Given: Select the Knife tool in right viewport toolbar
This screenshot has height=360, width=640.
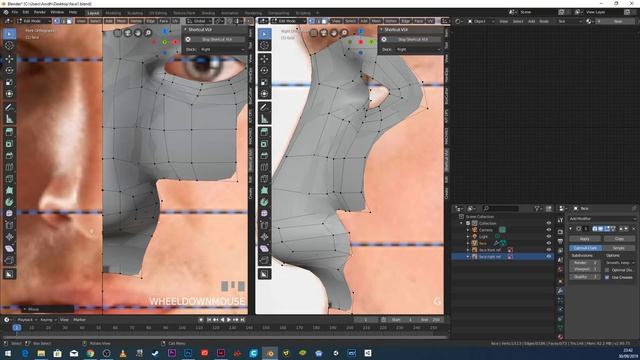Looking at the screenshot, I should click(264, 179).
